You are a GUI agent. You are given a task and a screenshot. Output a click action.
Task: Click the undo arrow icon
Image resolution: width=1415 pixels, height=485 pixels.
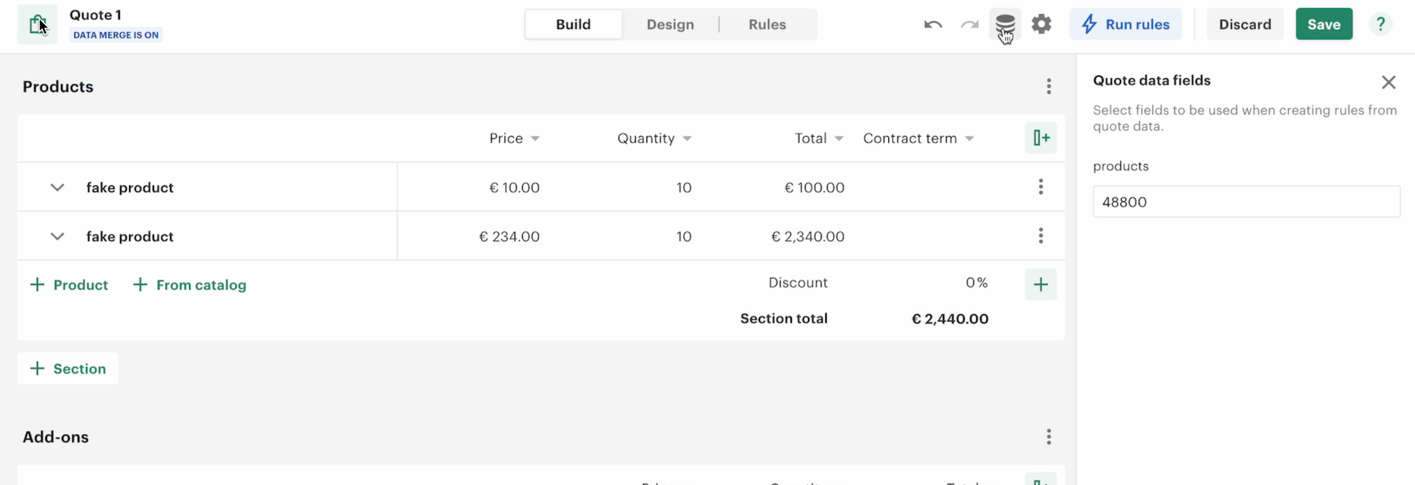click(933, 24)
